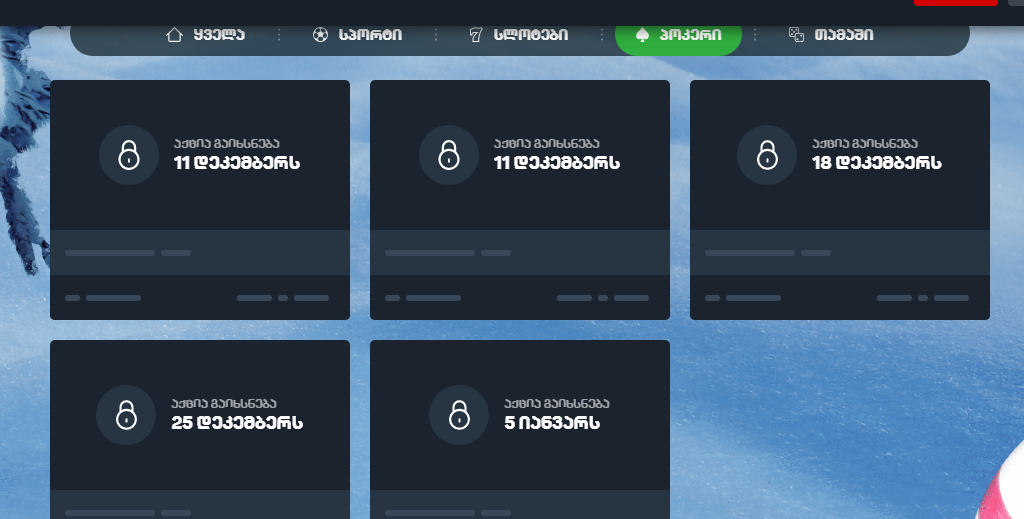Switch to the სლოტები tab
1024x519 pixels.
519,35
